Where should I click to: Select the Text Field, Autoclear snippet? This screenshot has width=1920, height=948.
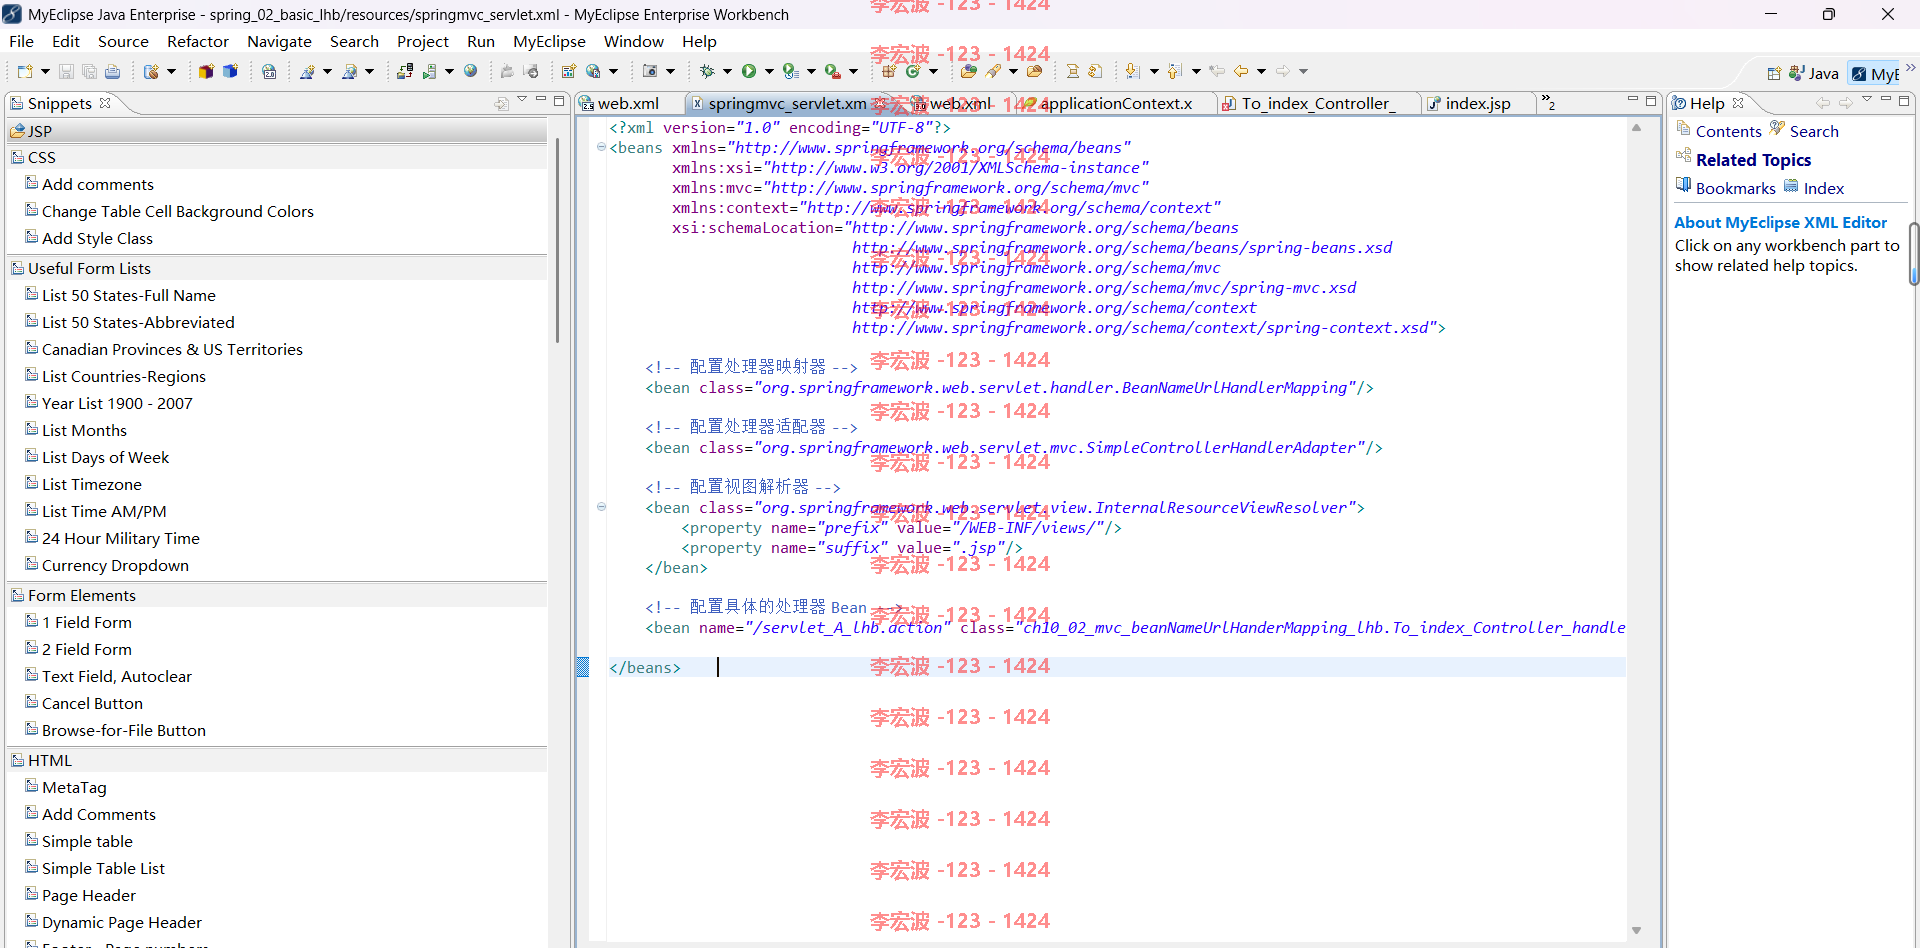coord(116,676)
